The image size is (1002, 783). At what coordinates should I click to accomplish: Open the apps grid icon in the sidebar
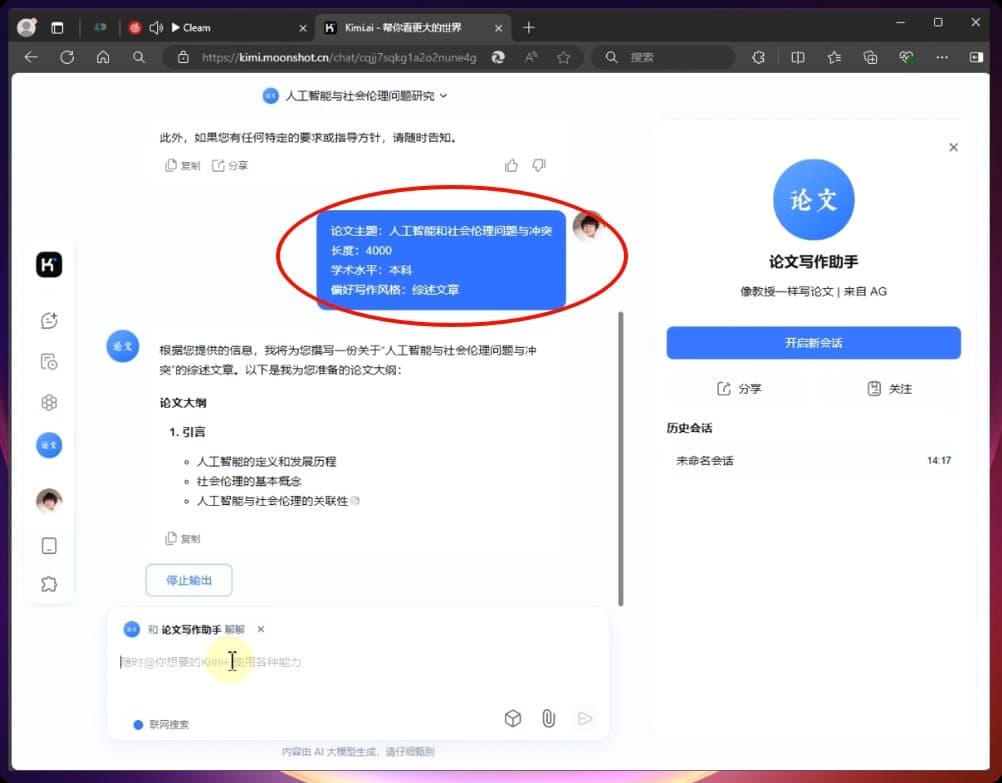click(x=49, y=402)
